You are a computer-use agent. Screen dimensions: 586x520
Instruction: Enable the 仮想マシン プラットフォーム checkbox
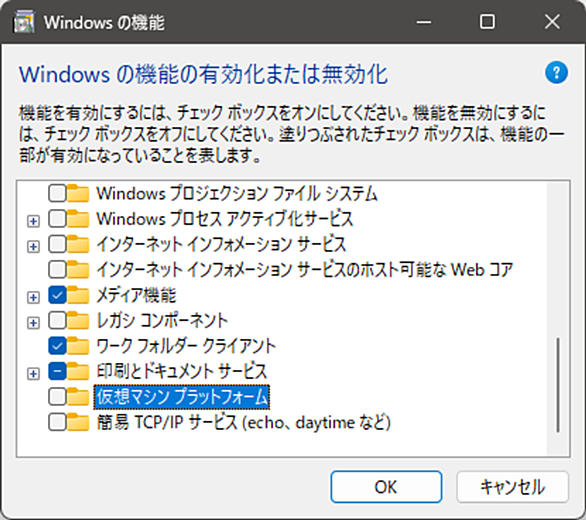(57, 397)
